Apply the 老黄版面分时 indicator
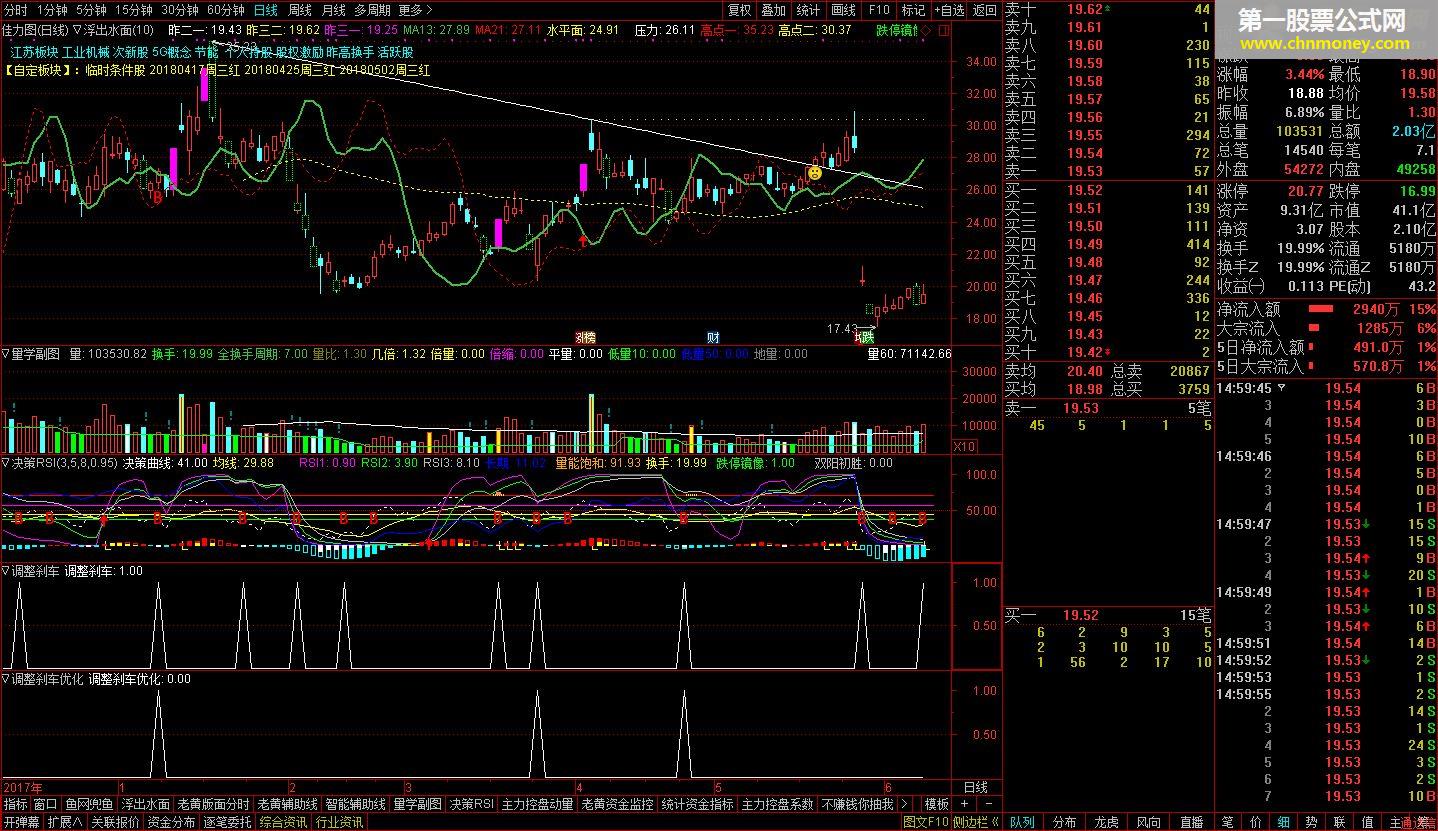Viewport: 1438px width, 831px height. coord(213,804)
